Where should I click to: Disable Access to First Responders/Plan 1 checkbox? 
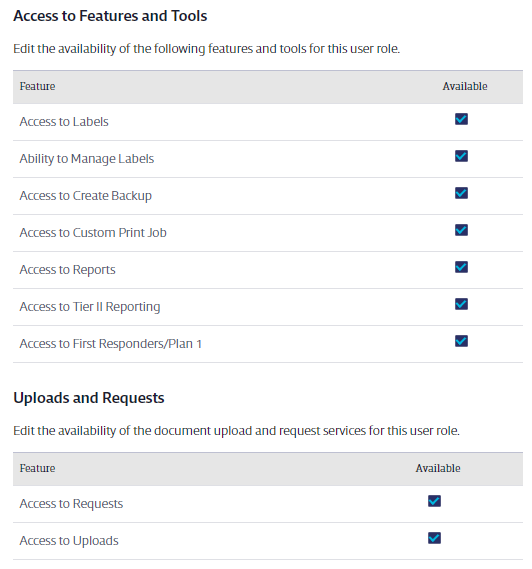pos(461,341)
